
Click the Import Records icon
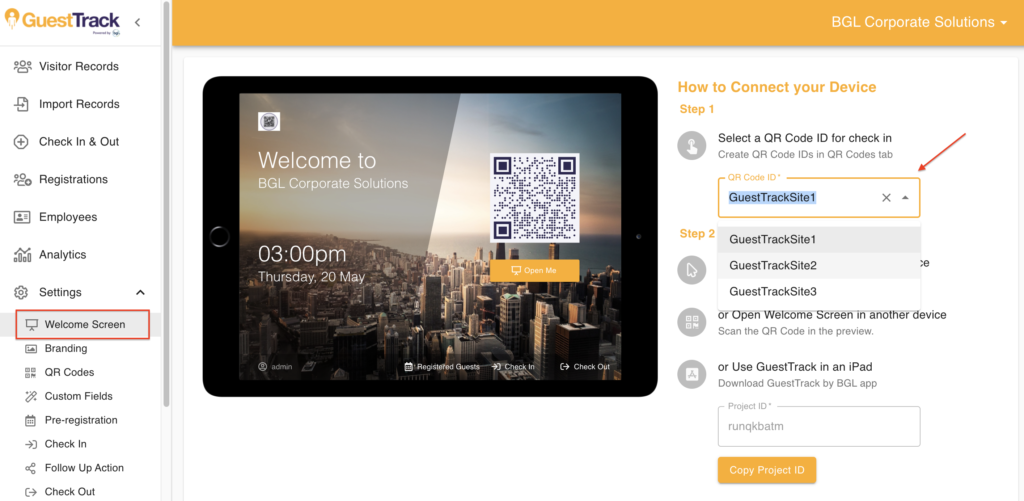pos(21,104)
